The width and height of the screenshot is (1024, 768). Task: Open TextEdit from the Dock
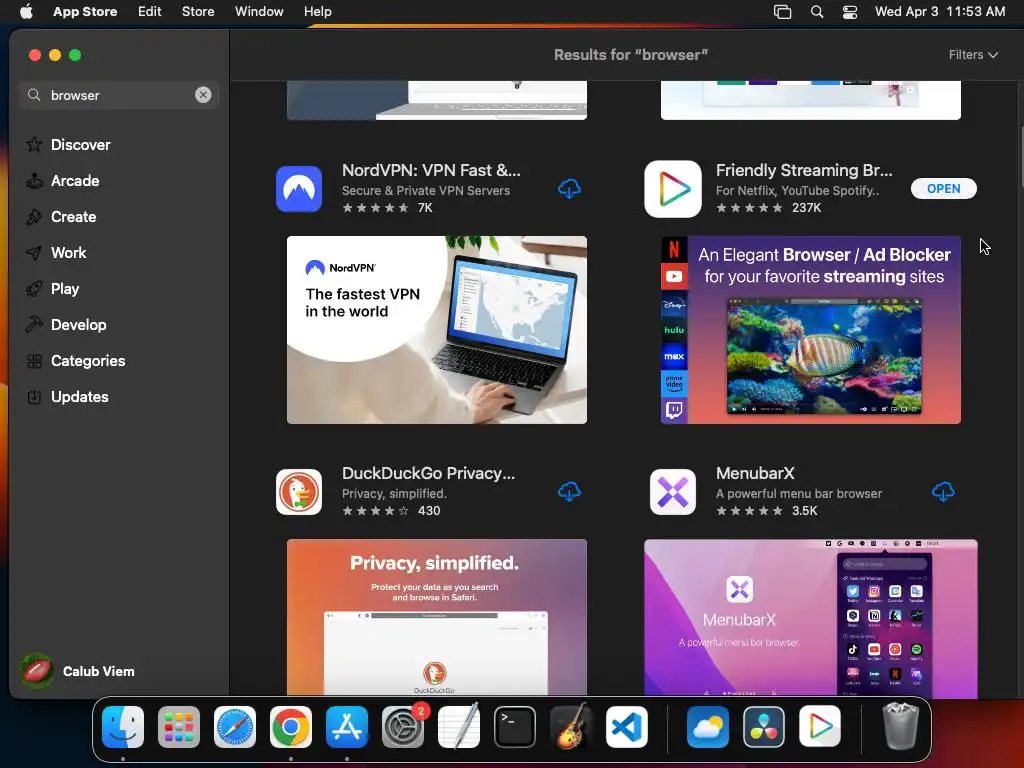click(x=458, y=727)
